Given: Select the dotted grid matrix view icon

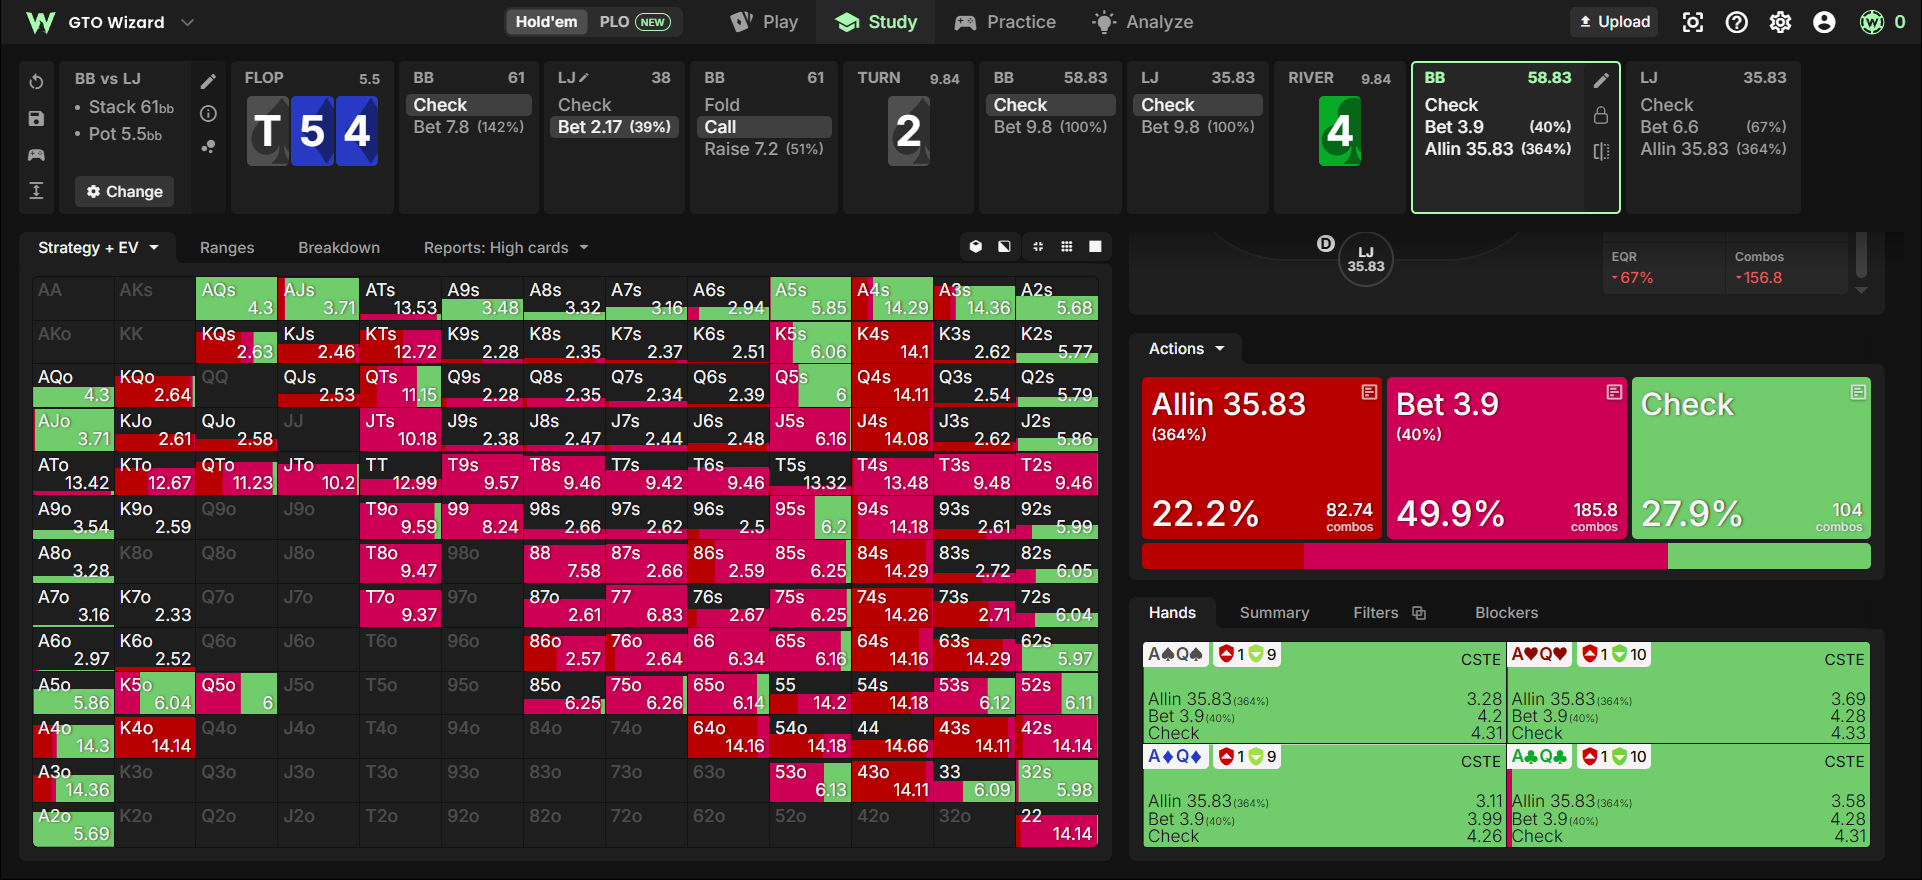Looking at the screenshot, I should tap(1067, 247).
